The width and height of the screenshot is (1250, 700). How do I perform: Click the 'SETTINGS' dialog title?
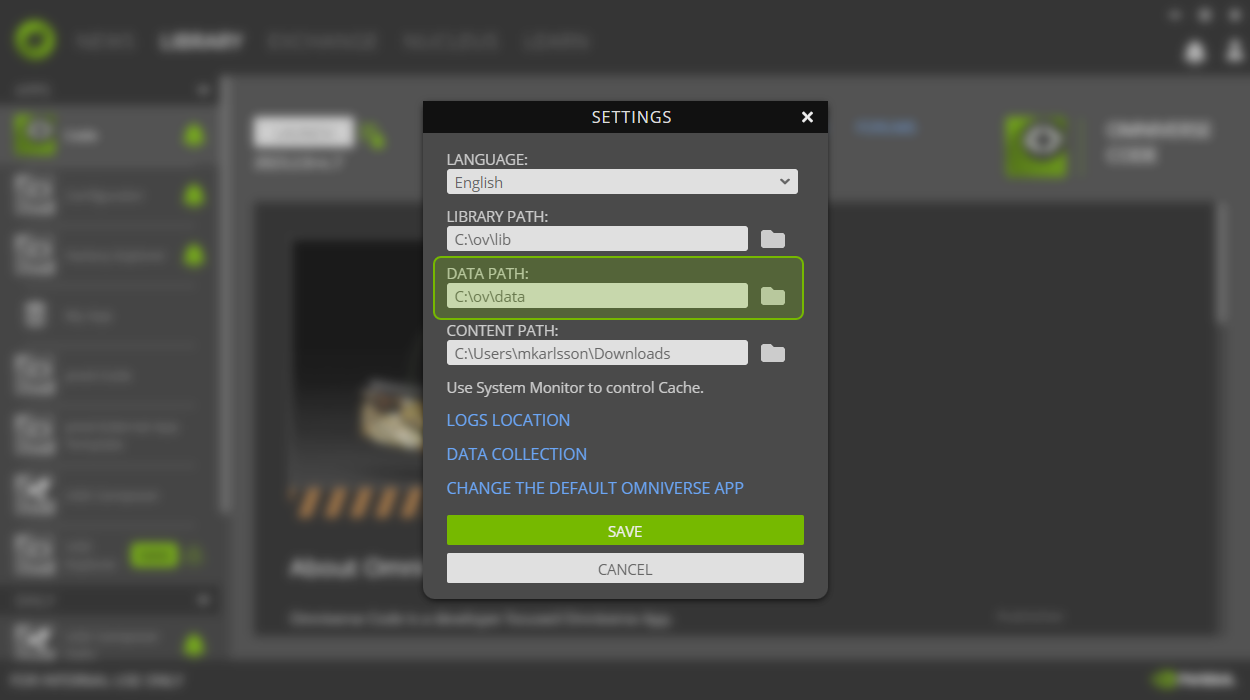tap(631, 117)
